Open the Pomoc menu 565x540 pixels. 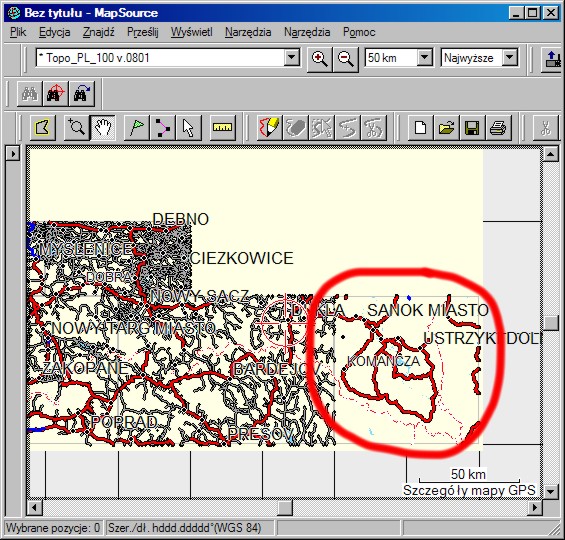[359, 32]
